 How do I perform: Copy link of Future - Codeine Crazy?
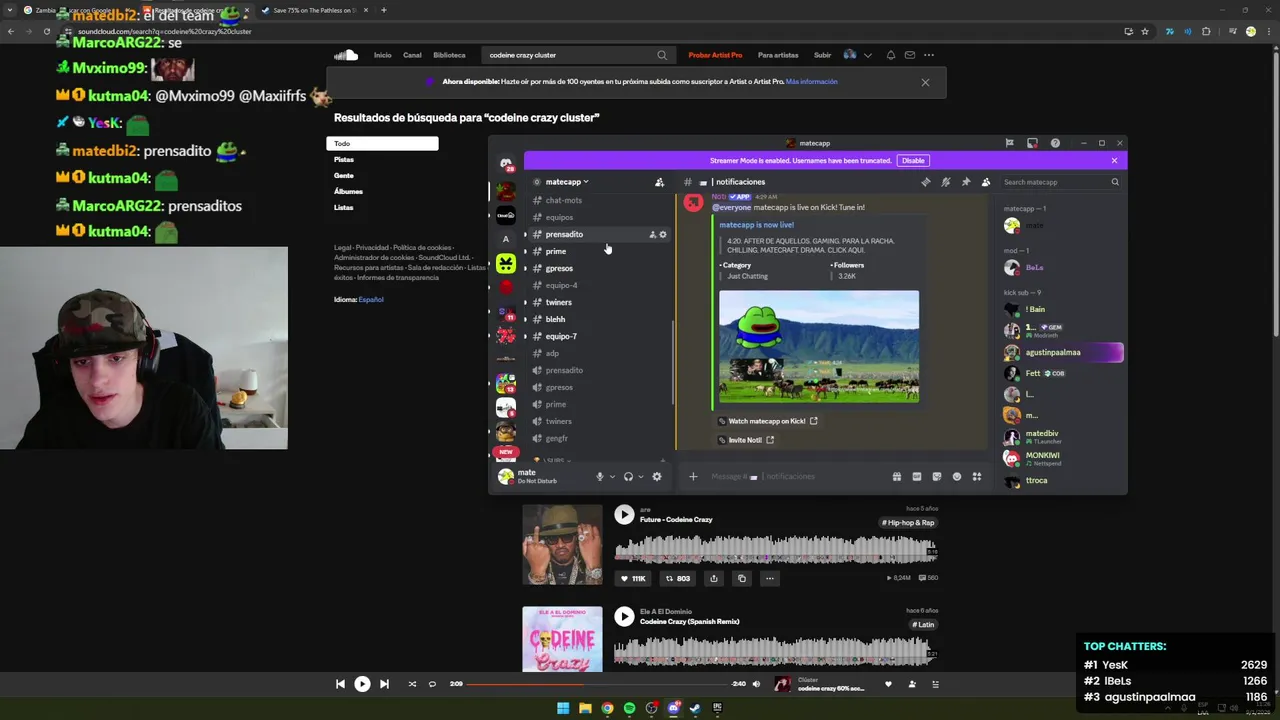[x=741, y=578]
